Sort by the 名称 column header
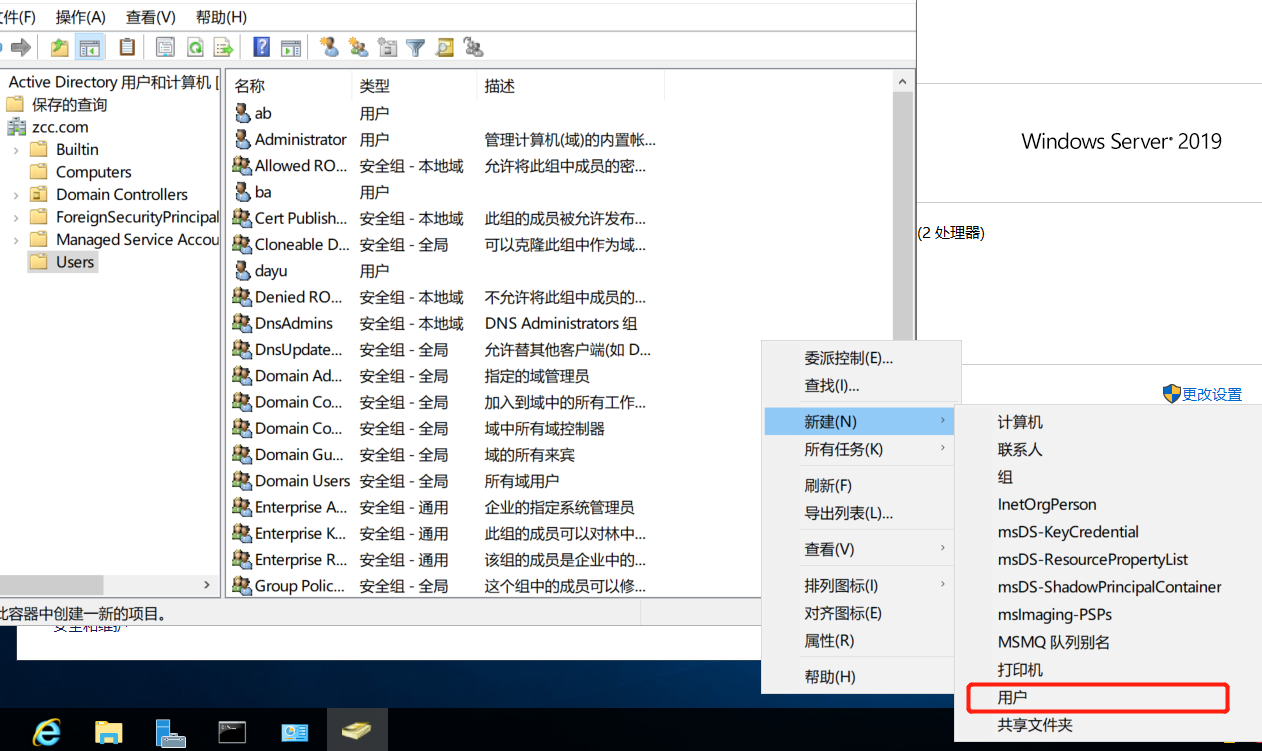 tap(289, 86)
